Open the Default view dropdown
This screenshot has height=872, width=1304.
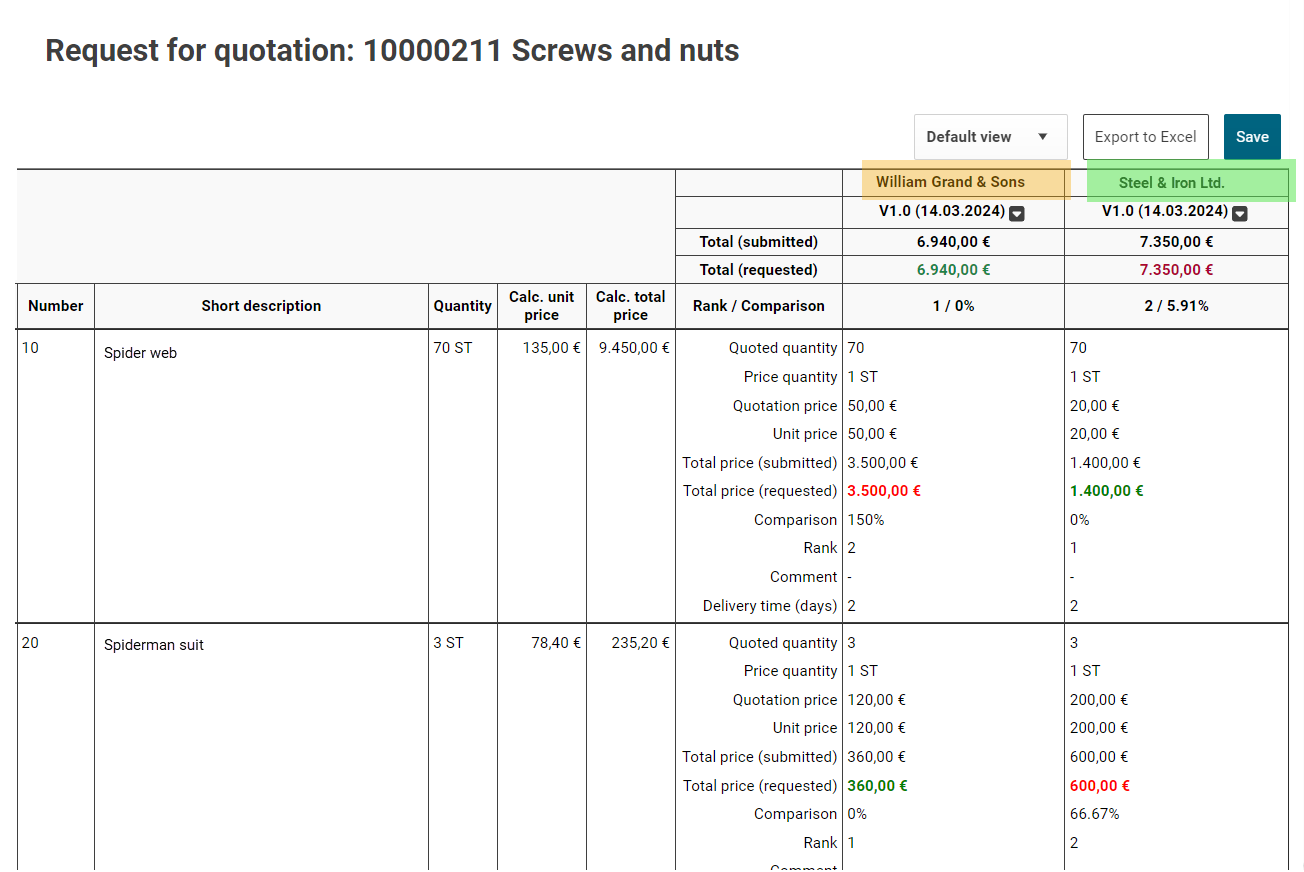pyautogui.click(x=989, y=137)
